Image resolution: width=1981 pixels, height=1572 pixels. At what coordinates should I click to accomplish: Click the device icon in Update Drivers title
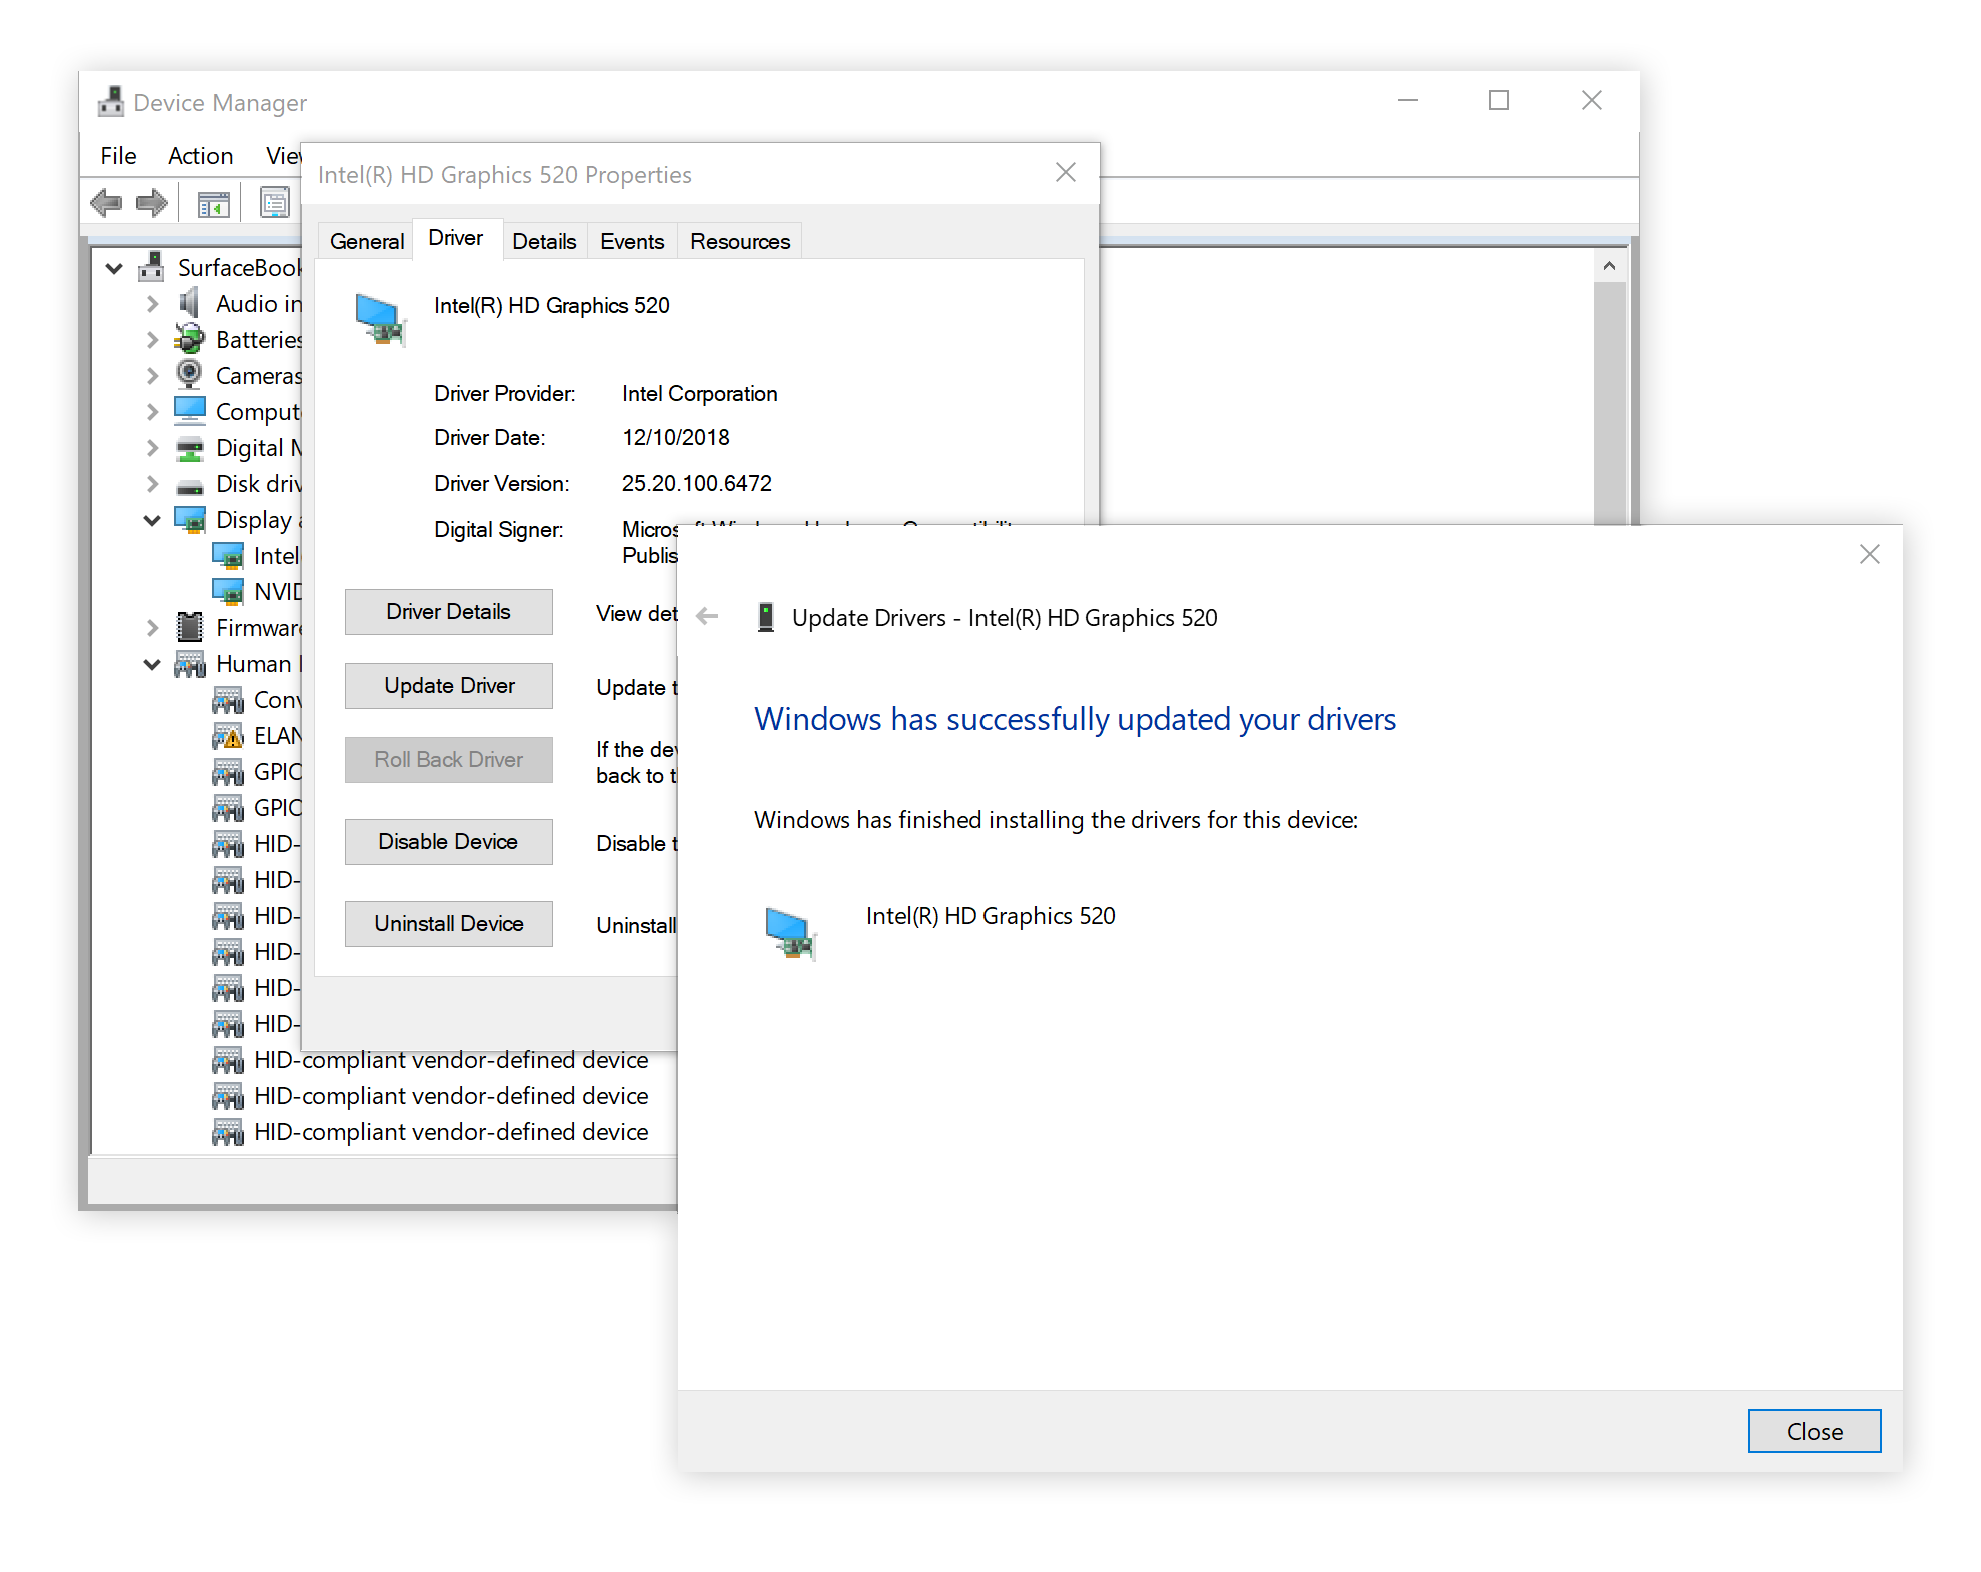point(766,617)
